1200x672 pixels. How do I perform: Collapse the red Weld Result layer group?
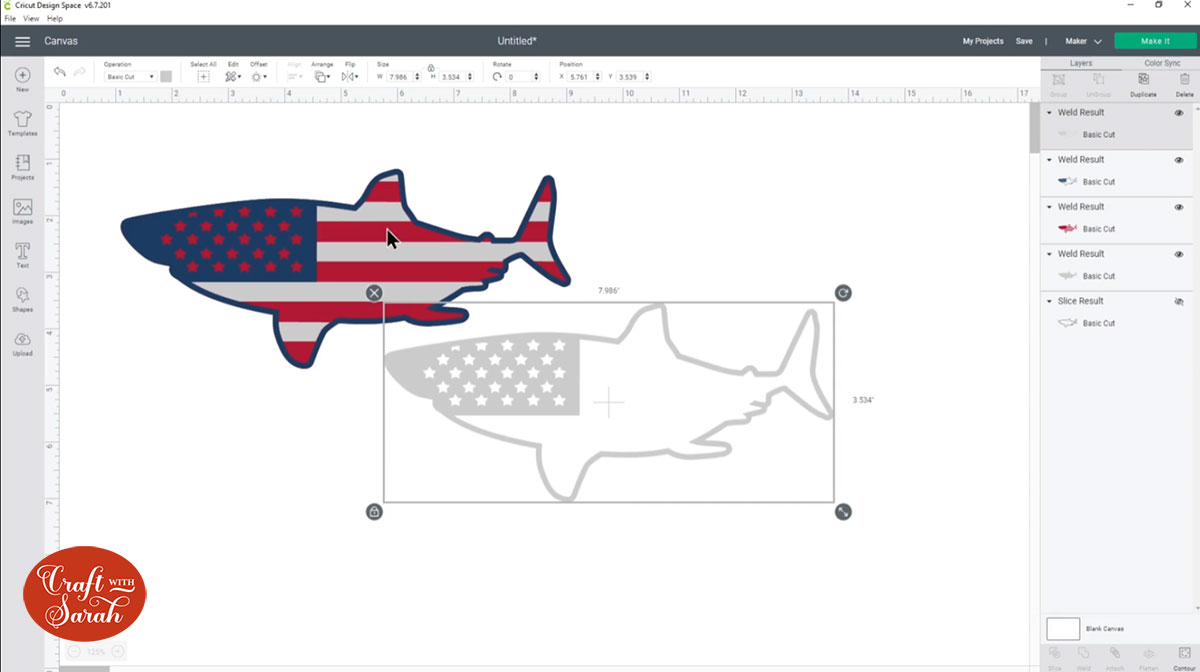1049,207
